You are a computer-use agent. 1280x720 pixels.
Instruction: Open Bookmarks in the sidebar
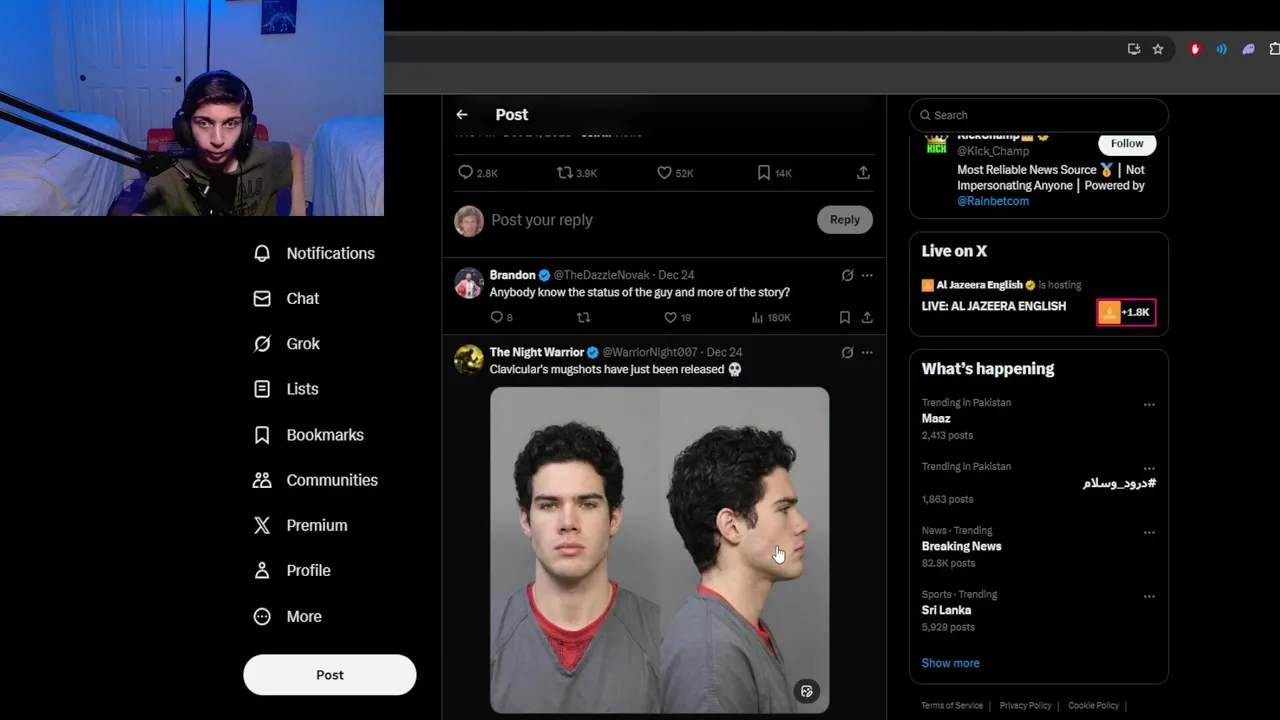tap(308, 435)
